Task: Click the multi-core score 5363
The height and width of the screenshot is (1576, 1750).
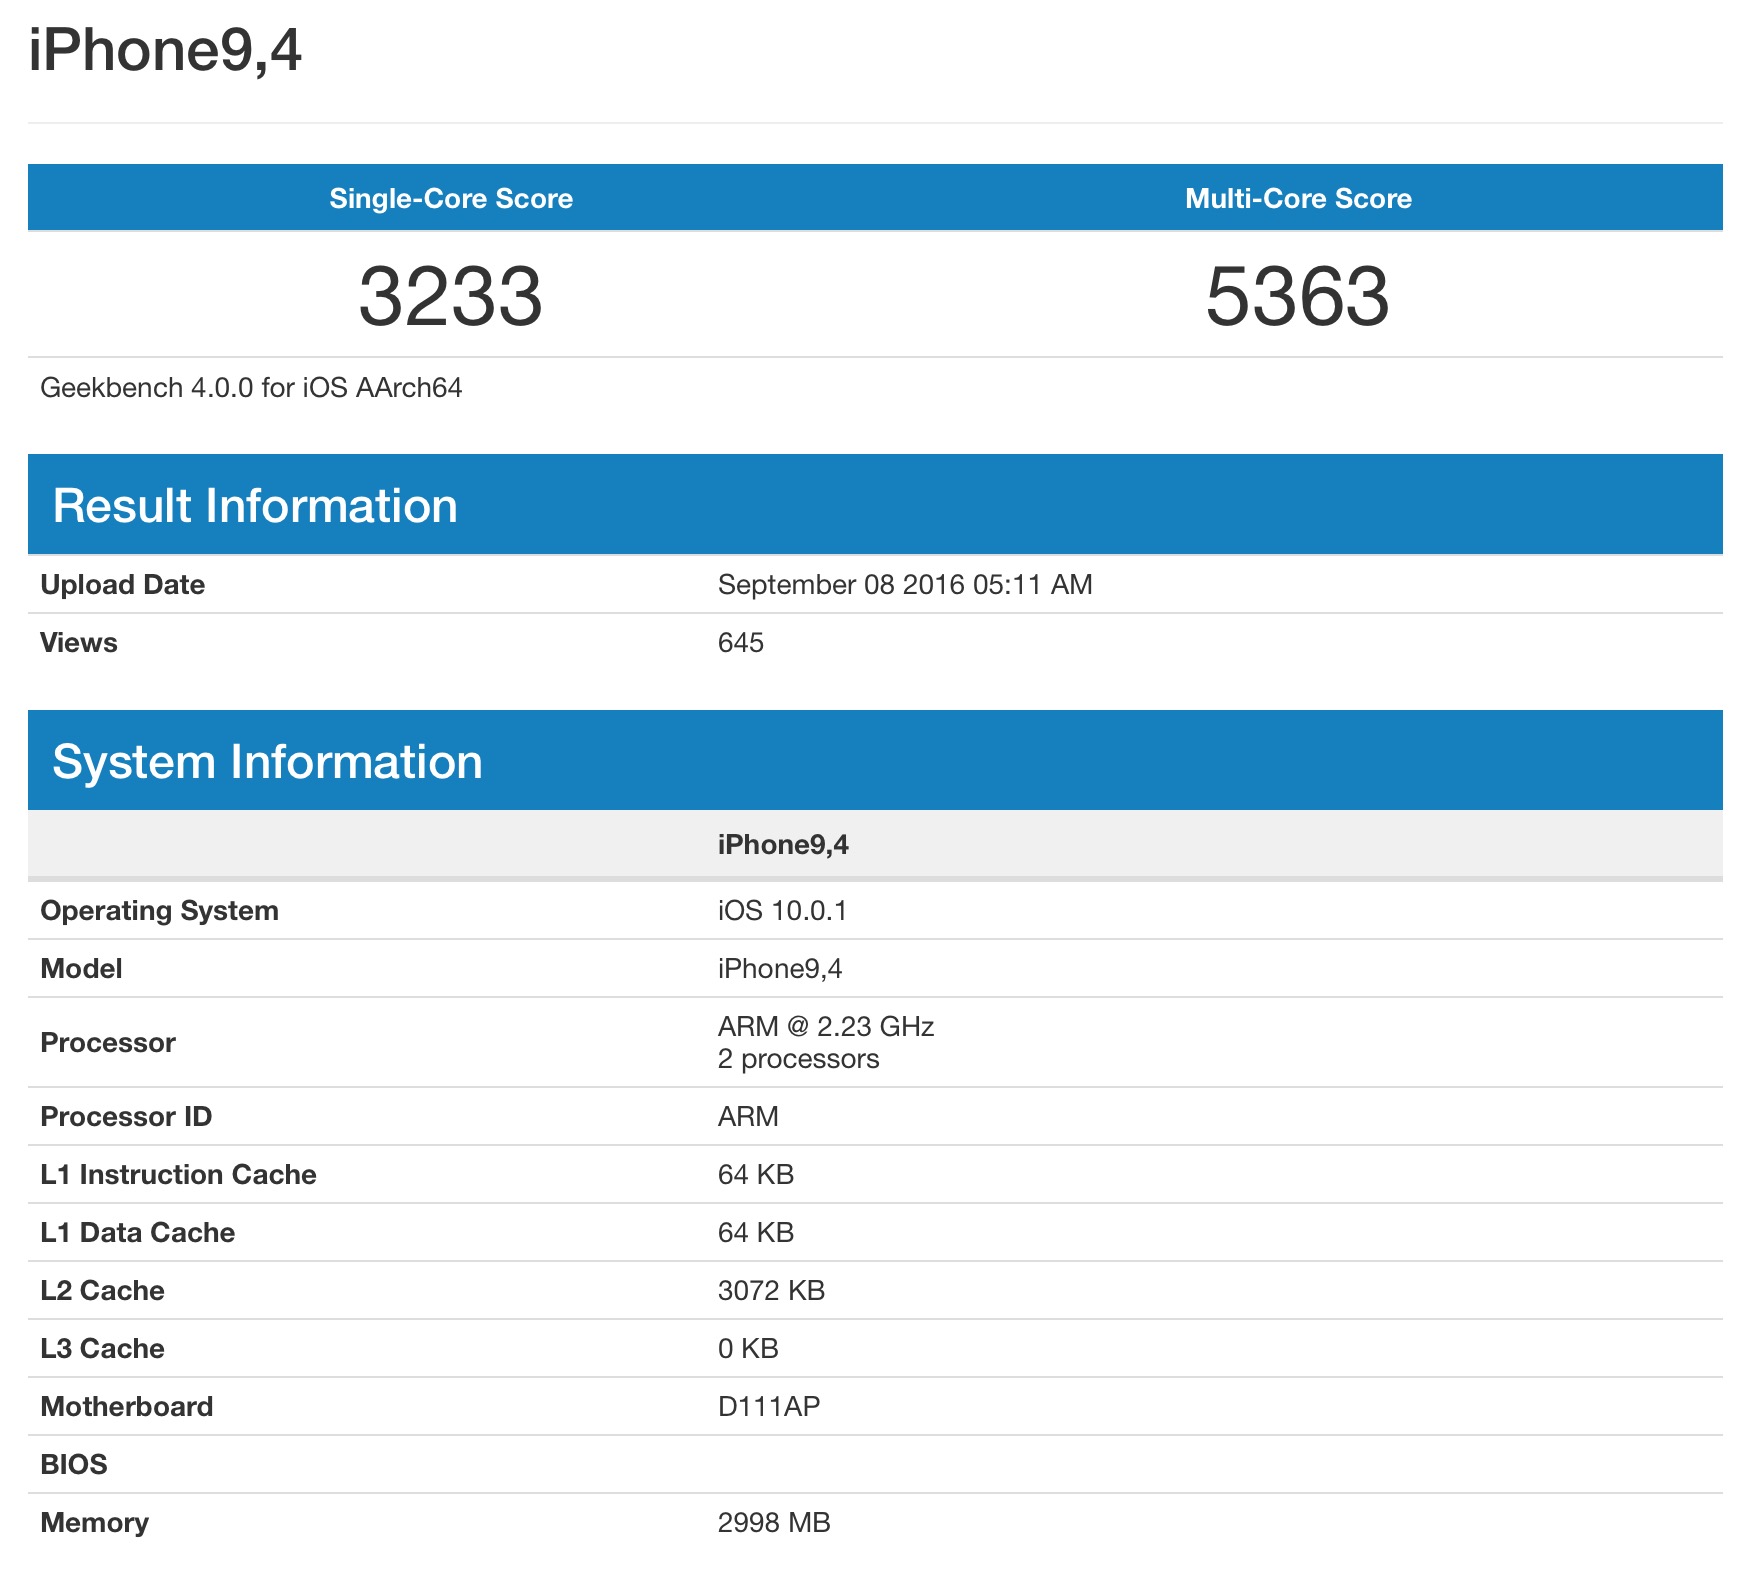Action: pos(1298,296)
